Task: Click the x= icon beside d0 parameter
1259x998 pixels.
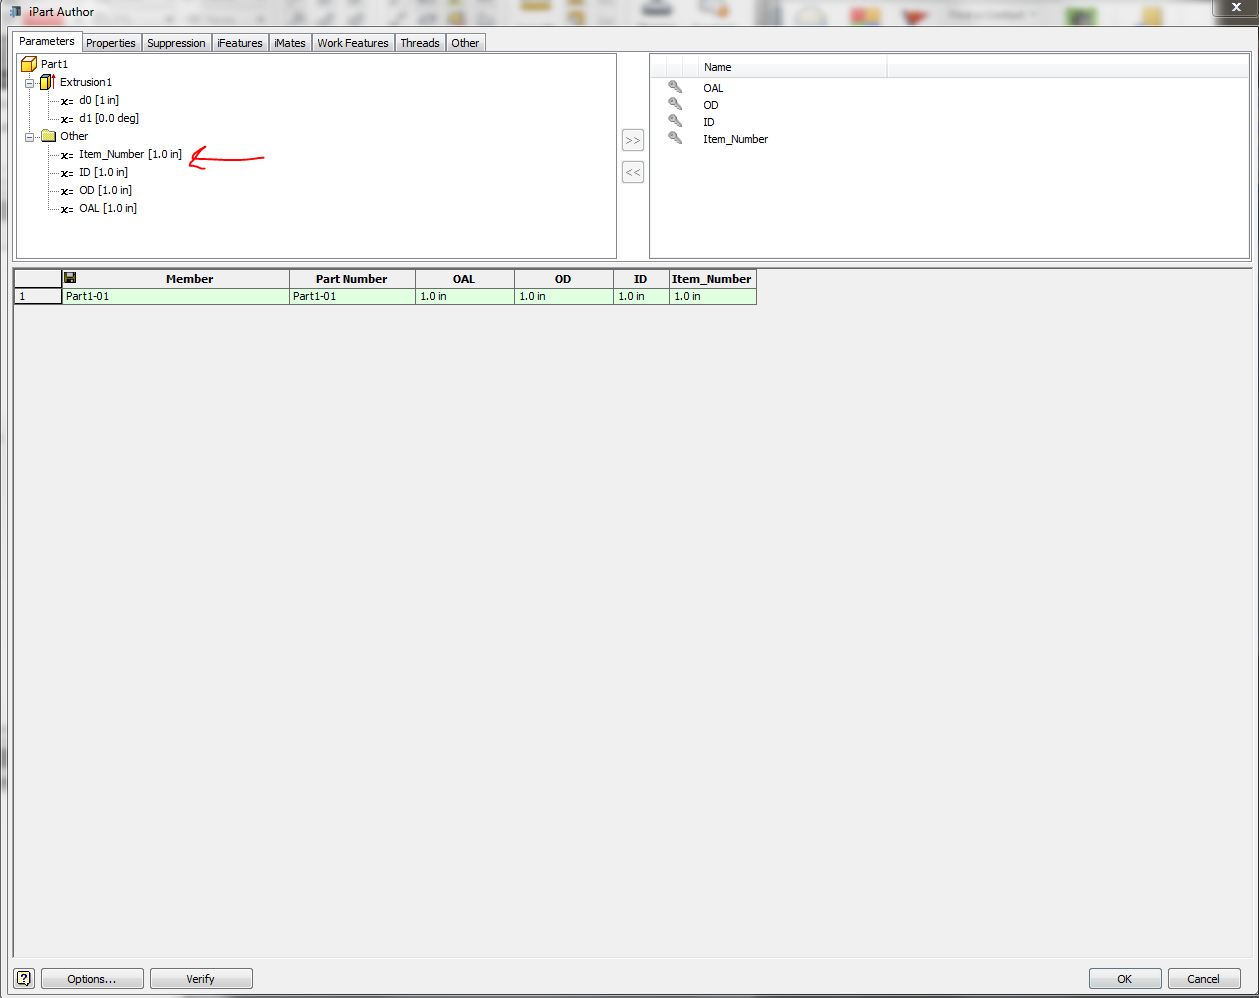Action: [65, 100]
